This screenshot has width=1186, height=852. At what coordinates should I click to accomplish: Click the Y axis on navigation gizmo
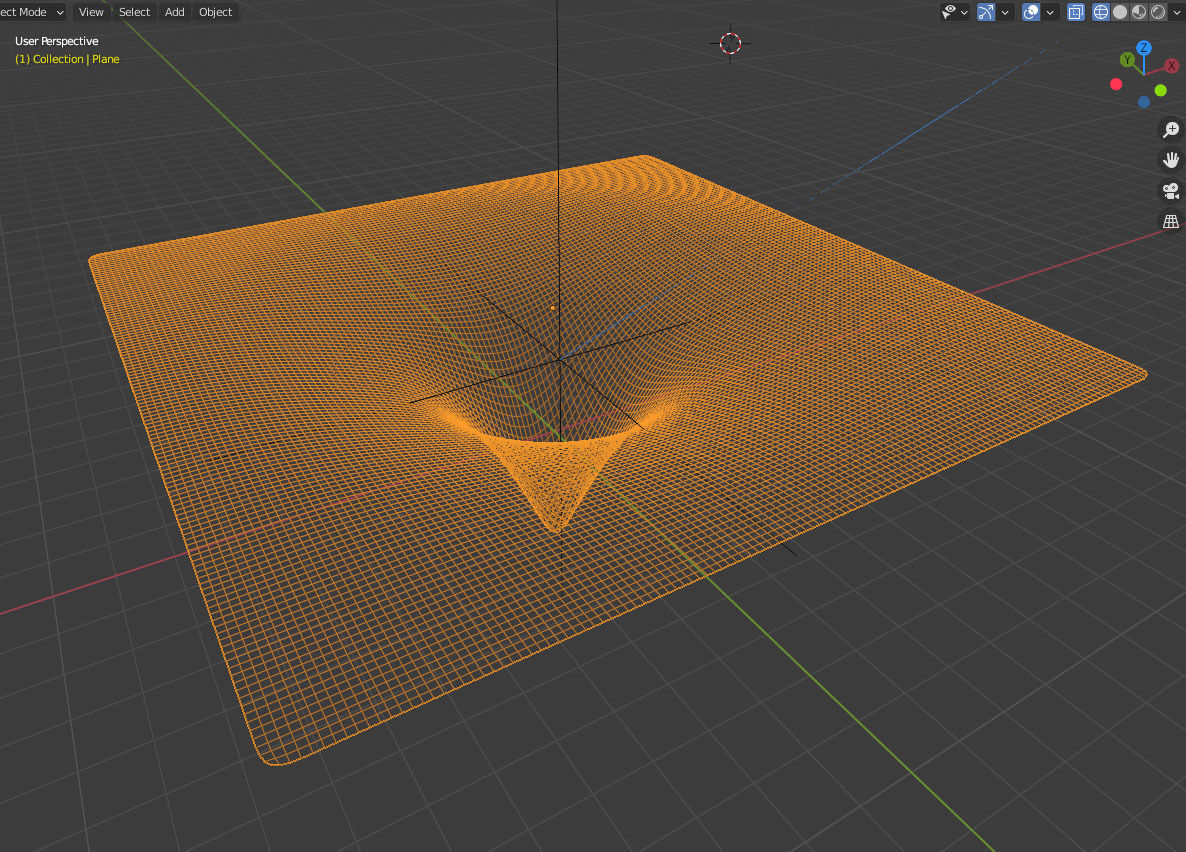[x=1127, y=60]
